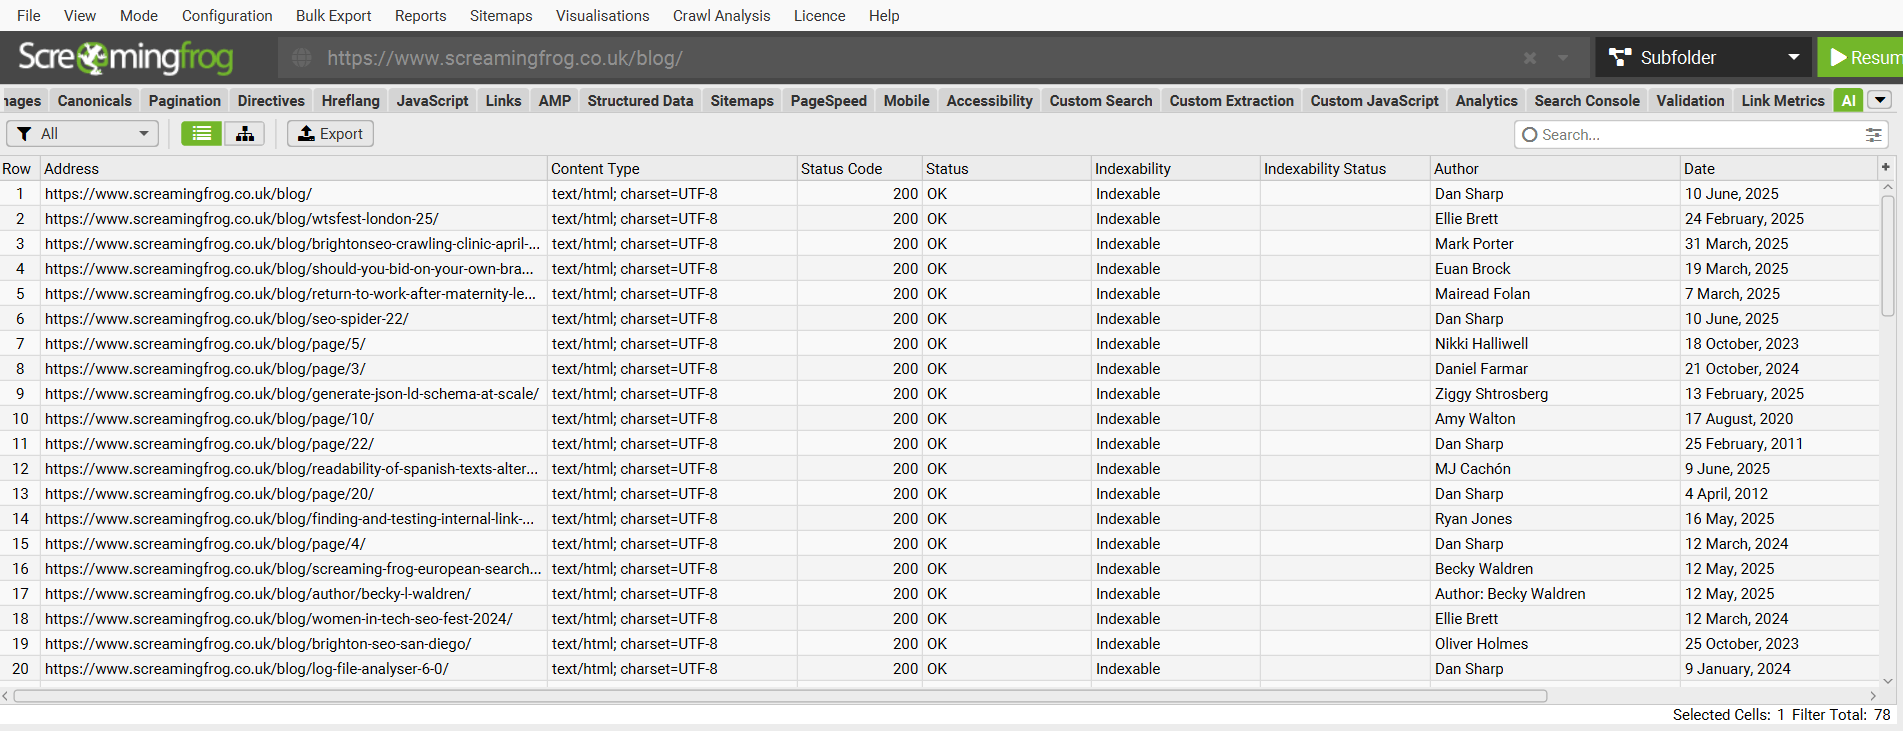Switch to the Mobile tab
The height and width of the screenshot is (731, 1903).
(907, 100)
